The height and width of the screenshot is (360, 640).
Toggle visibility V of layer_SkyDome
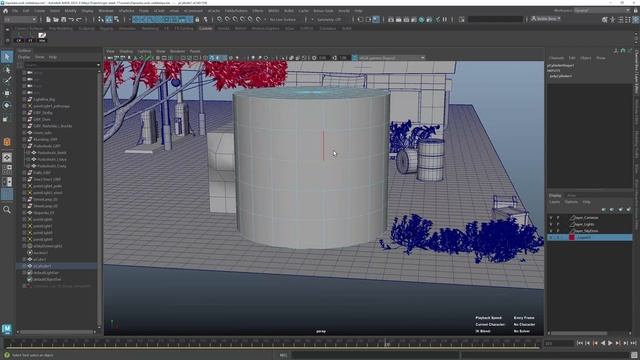coord(551,231)
